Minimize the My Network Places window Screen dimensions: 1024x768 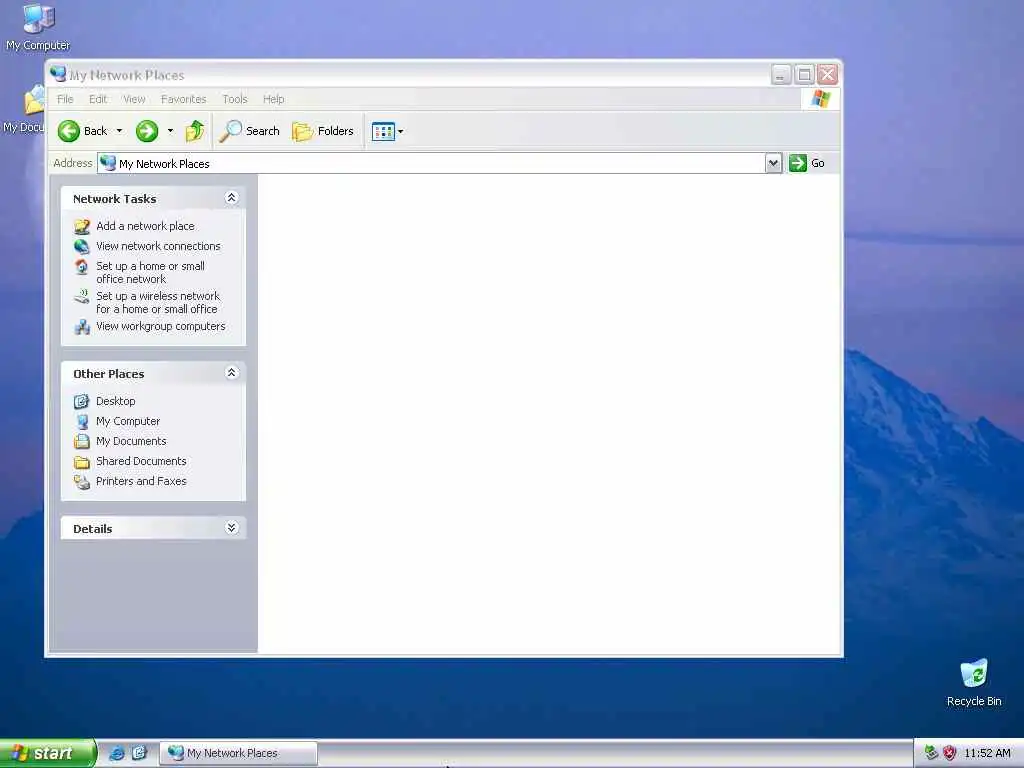click(781, 74)
